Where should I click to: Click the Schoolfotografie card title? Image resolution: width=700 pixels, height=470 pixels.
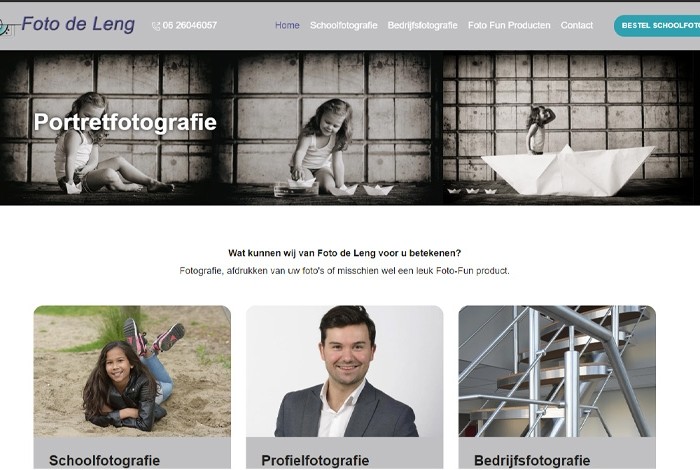coord(104,460)
